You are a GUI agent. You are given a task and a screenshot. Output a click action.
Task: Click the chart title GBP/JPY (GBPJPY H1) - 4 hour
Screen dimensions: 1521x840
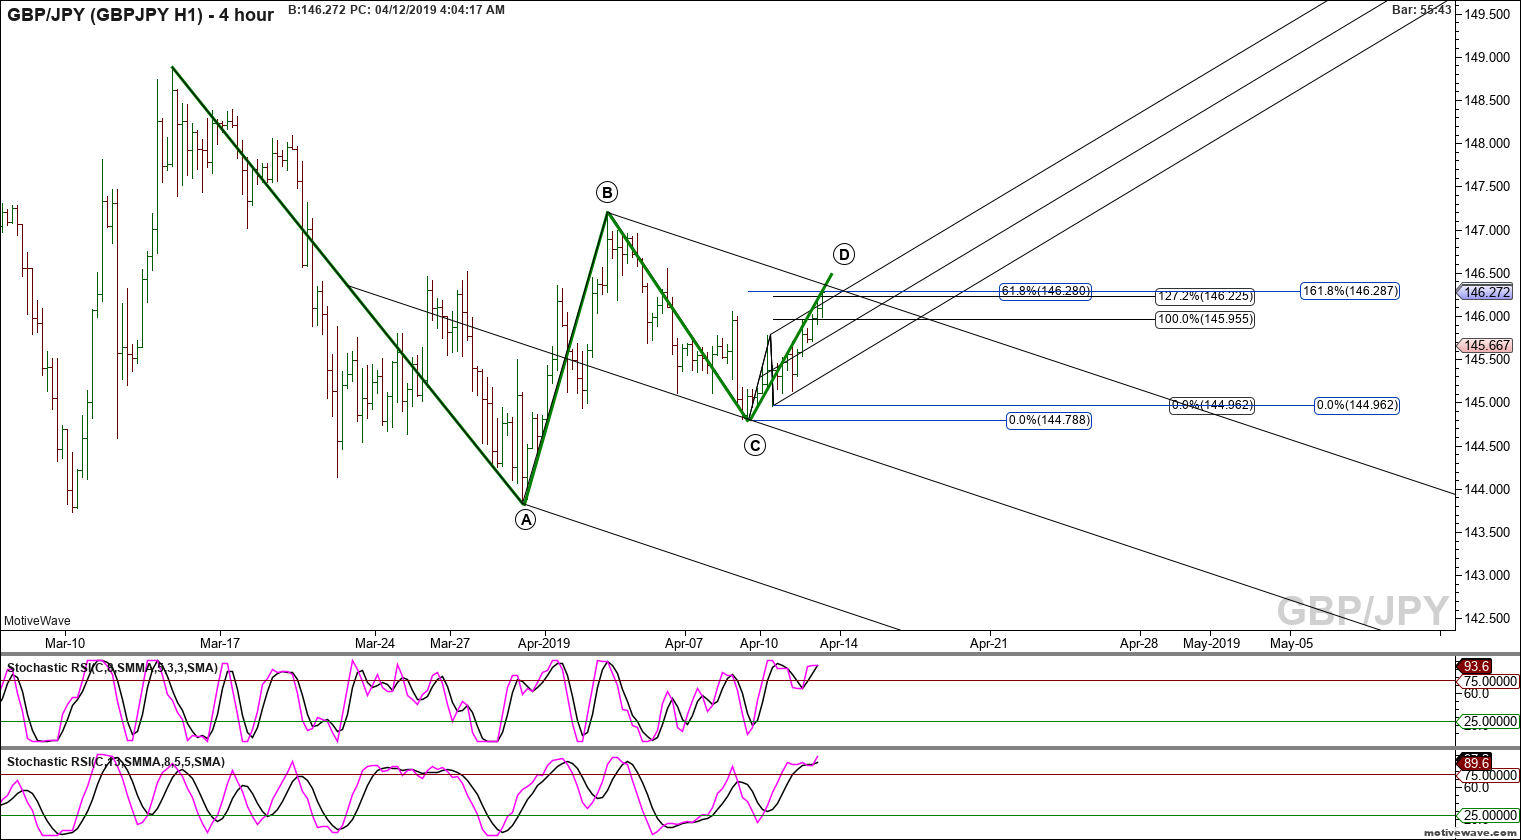(141, 14)
